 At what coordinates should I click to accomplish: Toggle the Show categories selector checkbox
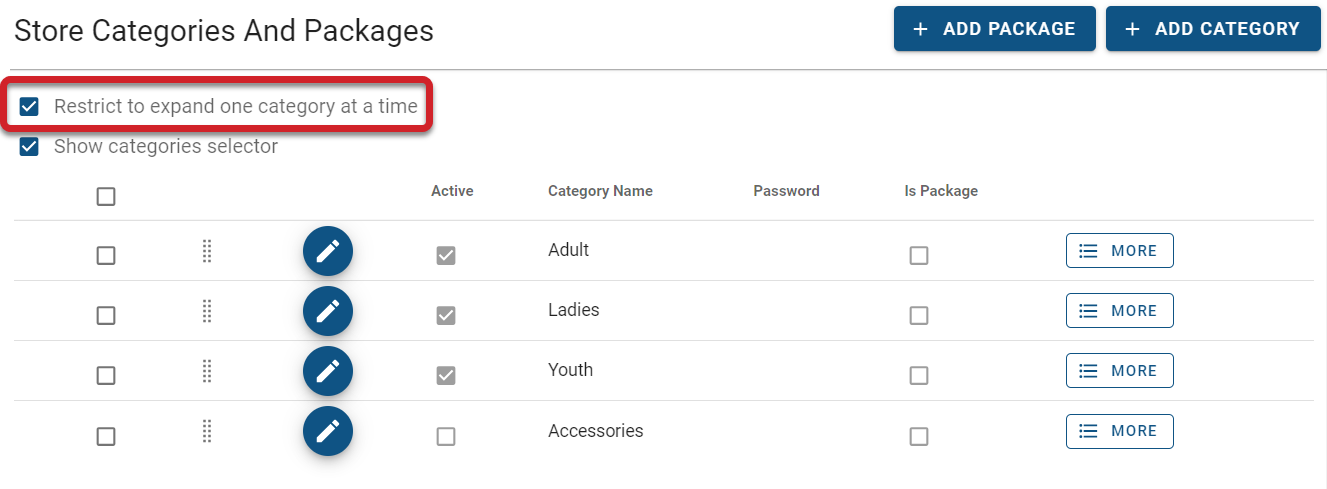click(x=29, y=146)
